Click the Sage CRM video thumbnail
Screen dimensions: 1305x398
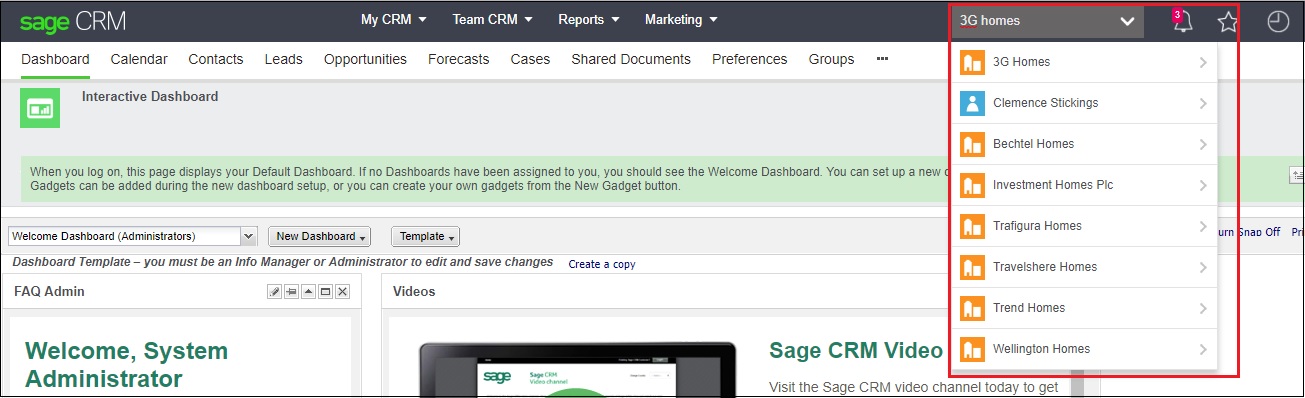point(578,369)
